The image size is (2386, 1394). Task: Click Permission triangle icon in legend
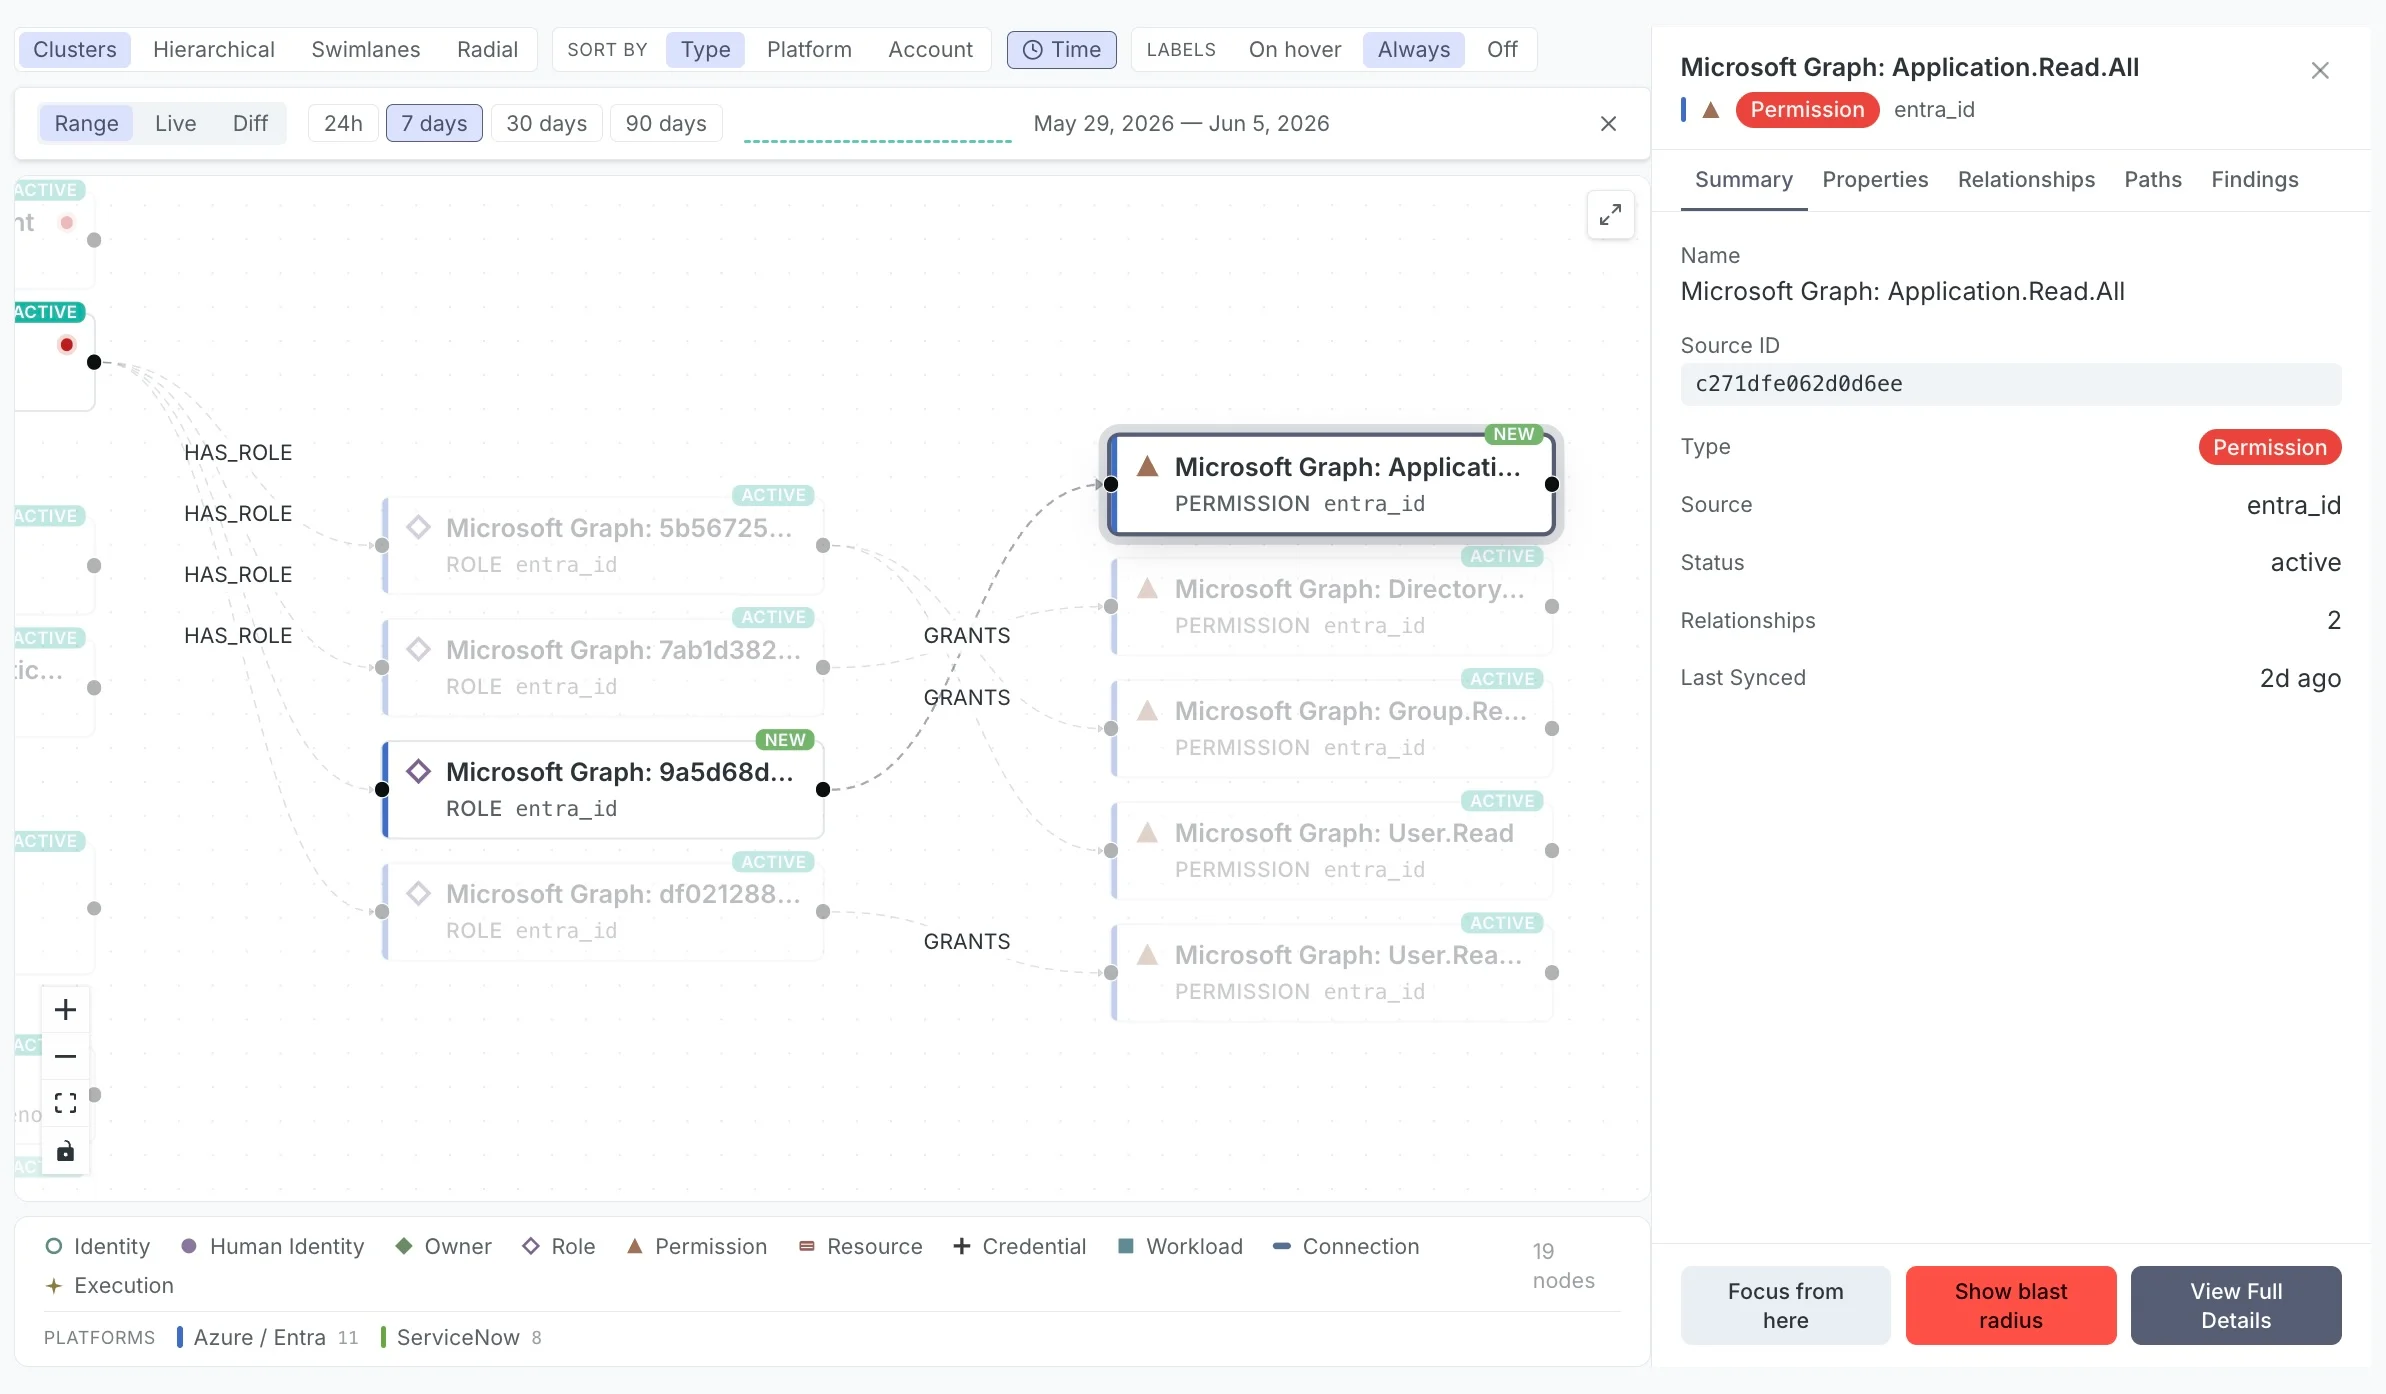[x=634, y=1247]
